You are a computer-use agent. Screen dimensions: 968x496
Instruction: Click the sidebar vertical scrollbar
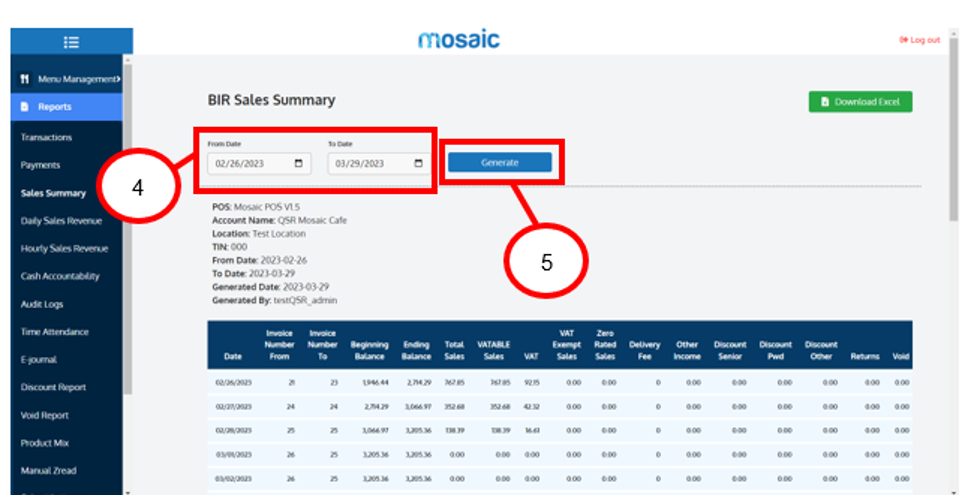[x=127, y=227]
